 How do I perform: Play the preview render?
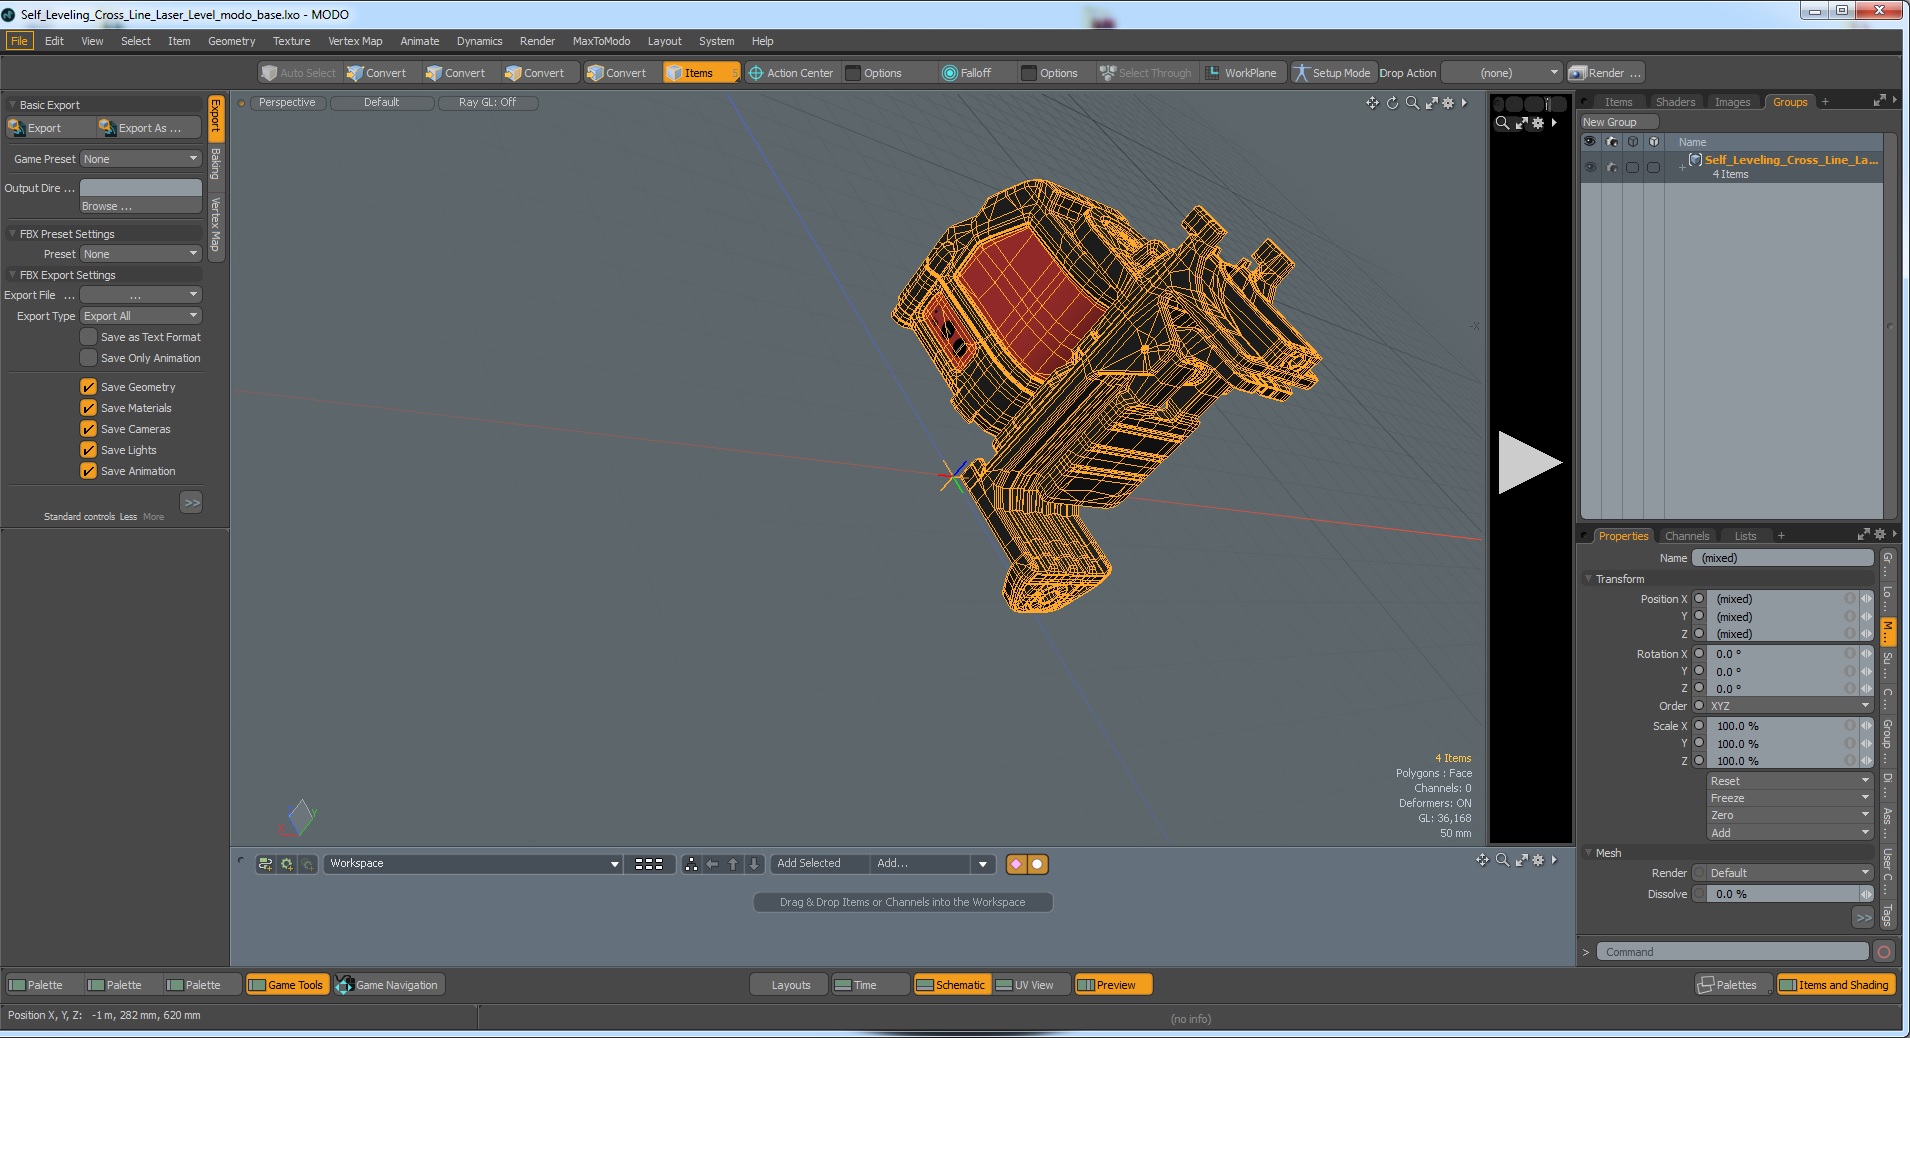pyautogui.click(x=1529, y=462)
